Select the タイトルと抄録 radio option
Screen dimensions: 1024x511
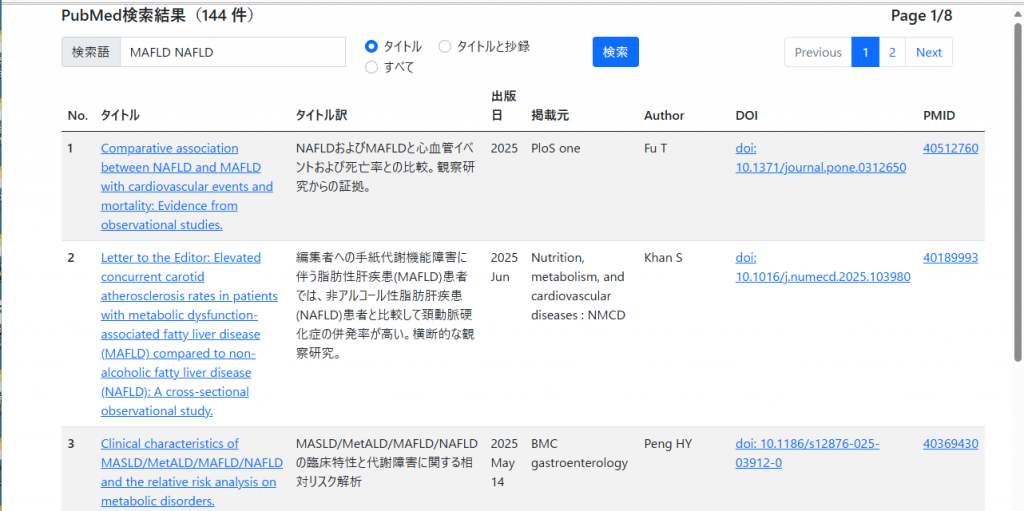[x=445, y=46]
